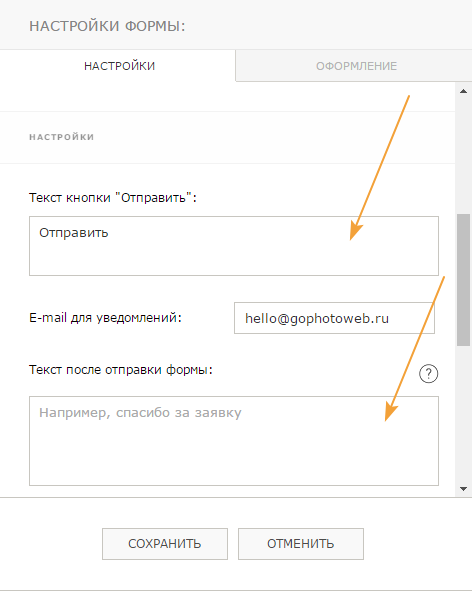Image resolution: width=472 pixels, height=591 pixels.
Task: Click the 'Текст после отправки формы:' label
Action: click(121, 370)
